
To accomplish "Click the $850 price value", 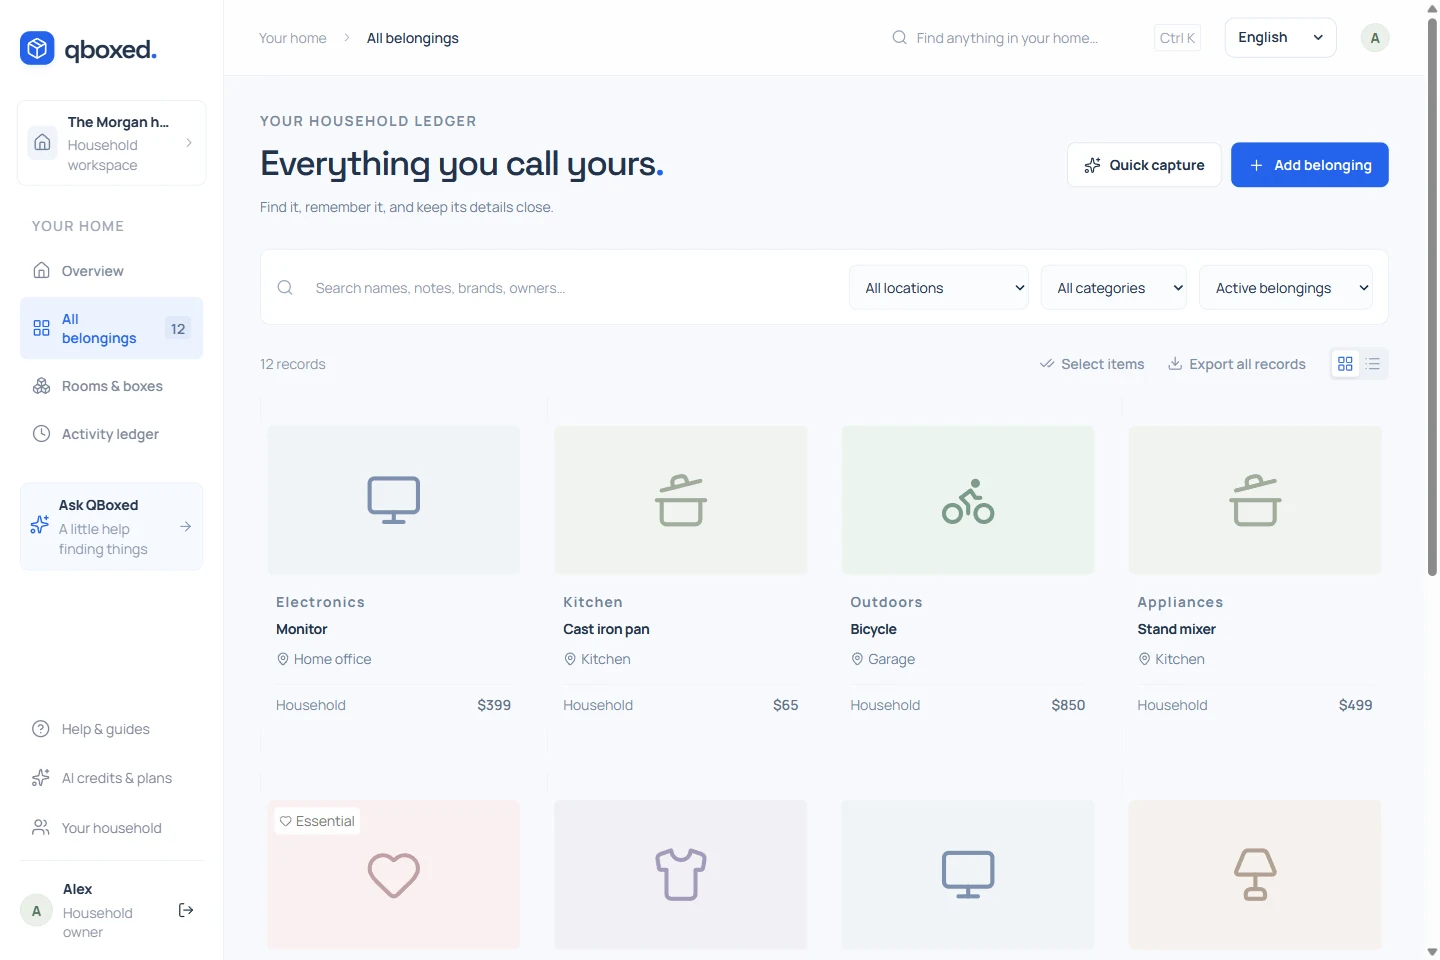I will [x=1068, y=705].
